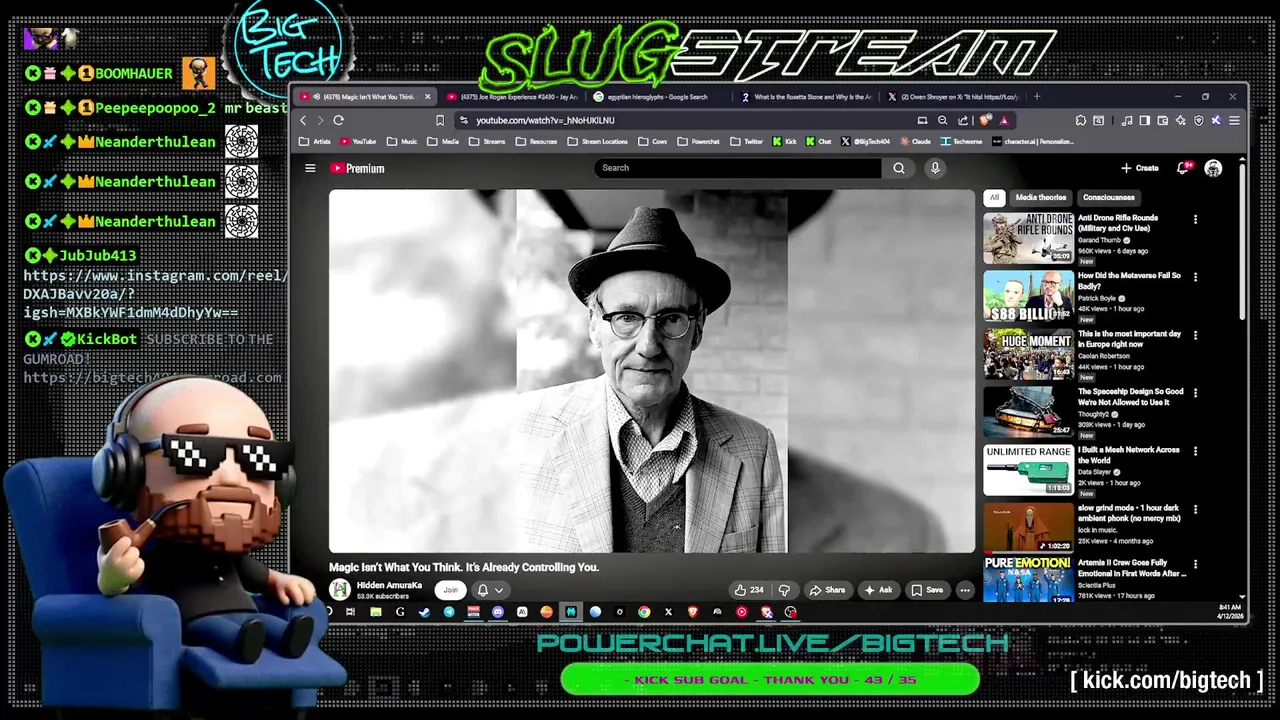Viewport: 1280px width, 720px height.
Task: Click the YouTube search input field
Action: click(739, 168)
